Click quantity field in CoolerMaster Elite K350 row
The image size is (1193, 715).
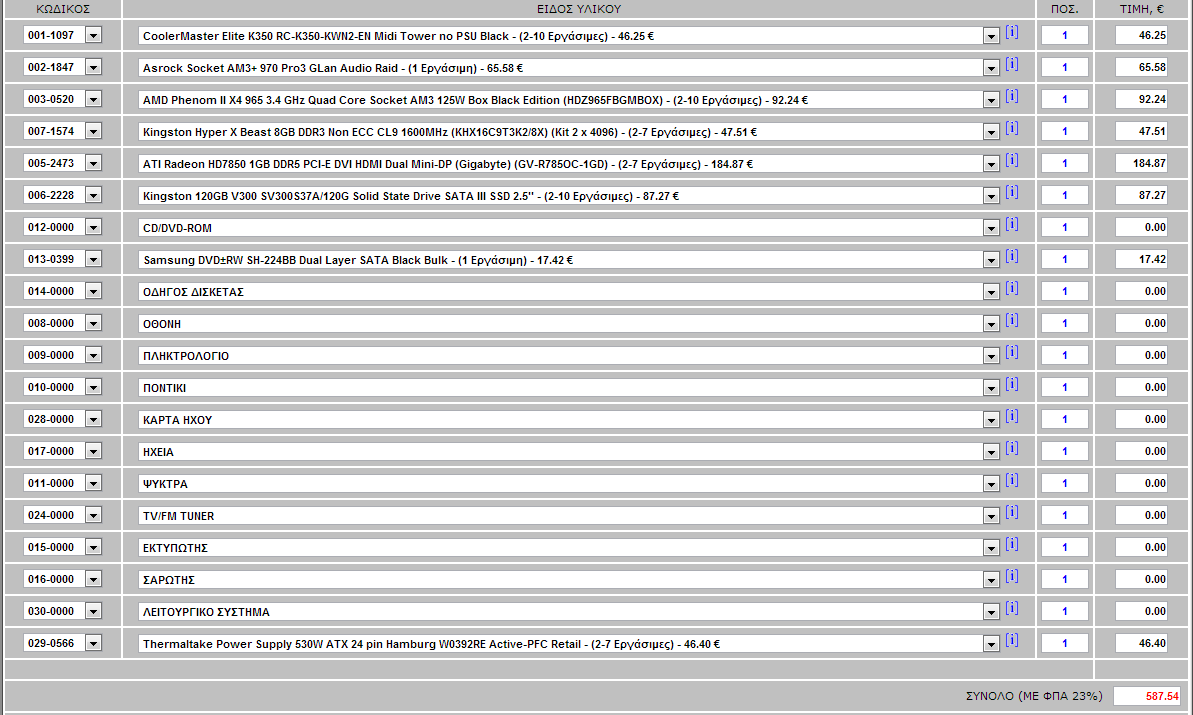click(1064, 35)
